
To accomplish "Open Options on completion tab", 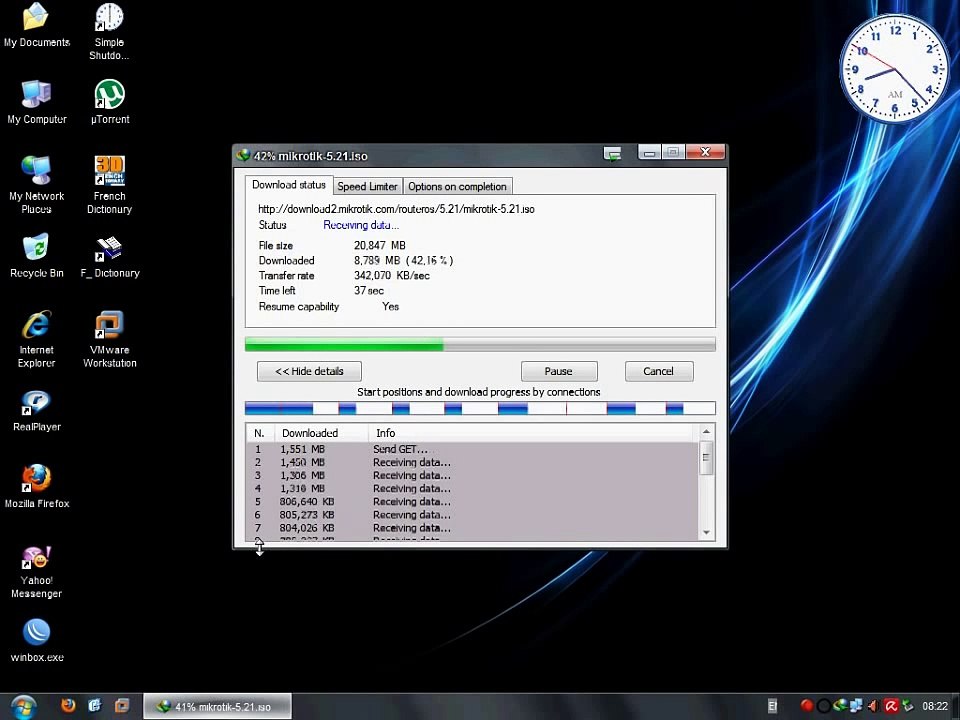I will (x=457, y=186).
